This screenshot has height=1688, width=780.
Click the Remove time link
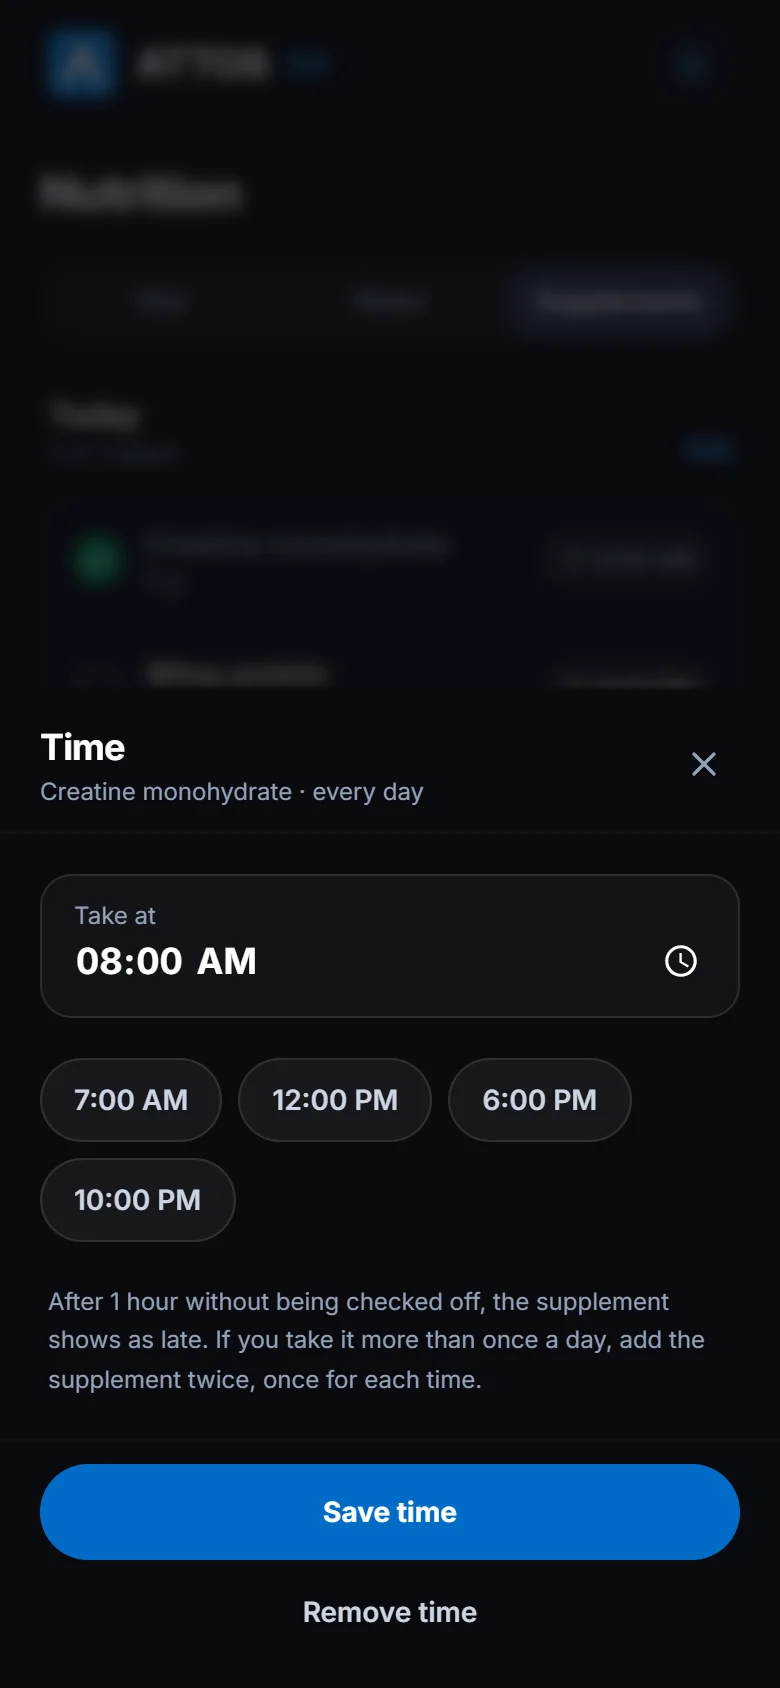[390, 1612]
